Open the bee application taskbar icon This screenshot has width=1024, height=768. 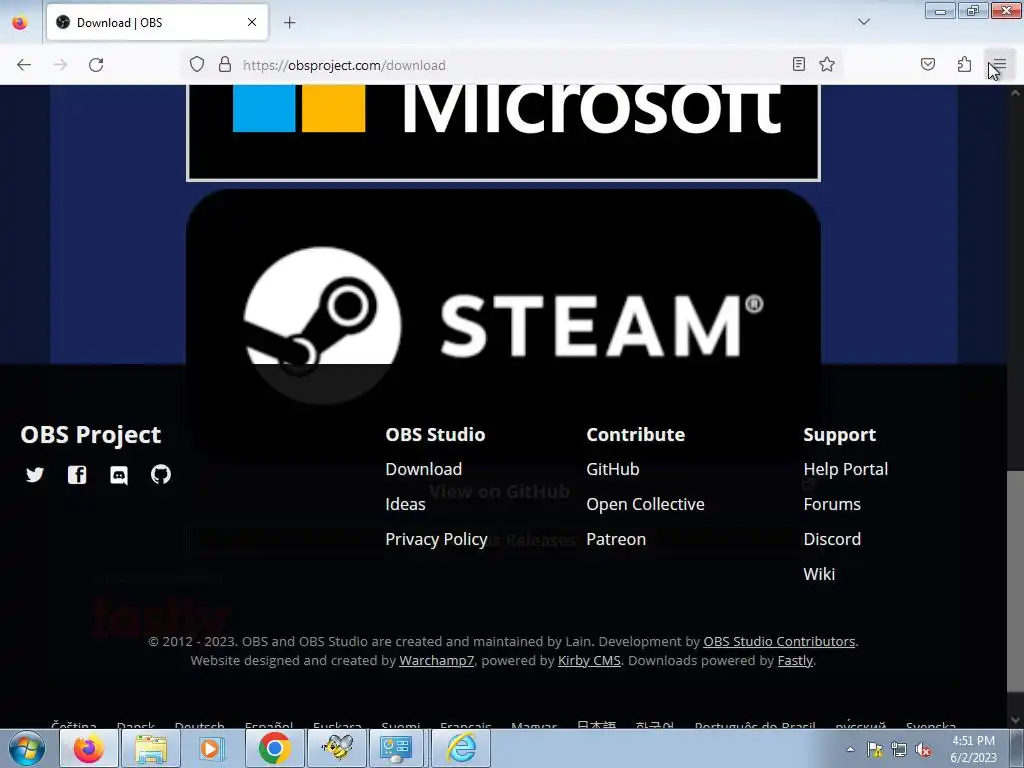pyautogui.click(x=336, y=748)
